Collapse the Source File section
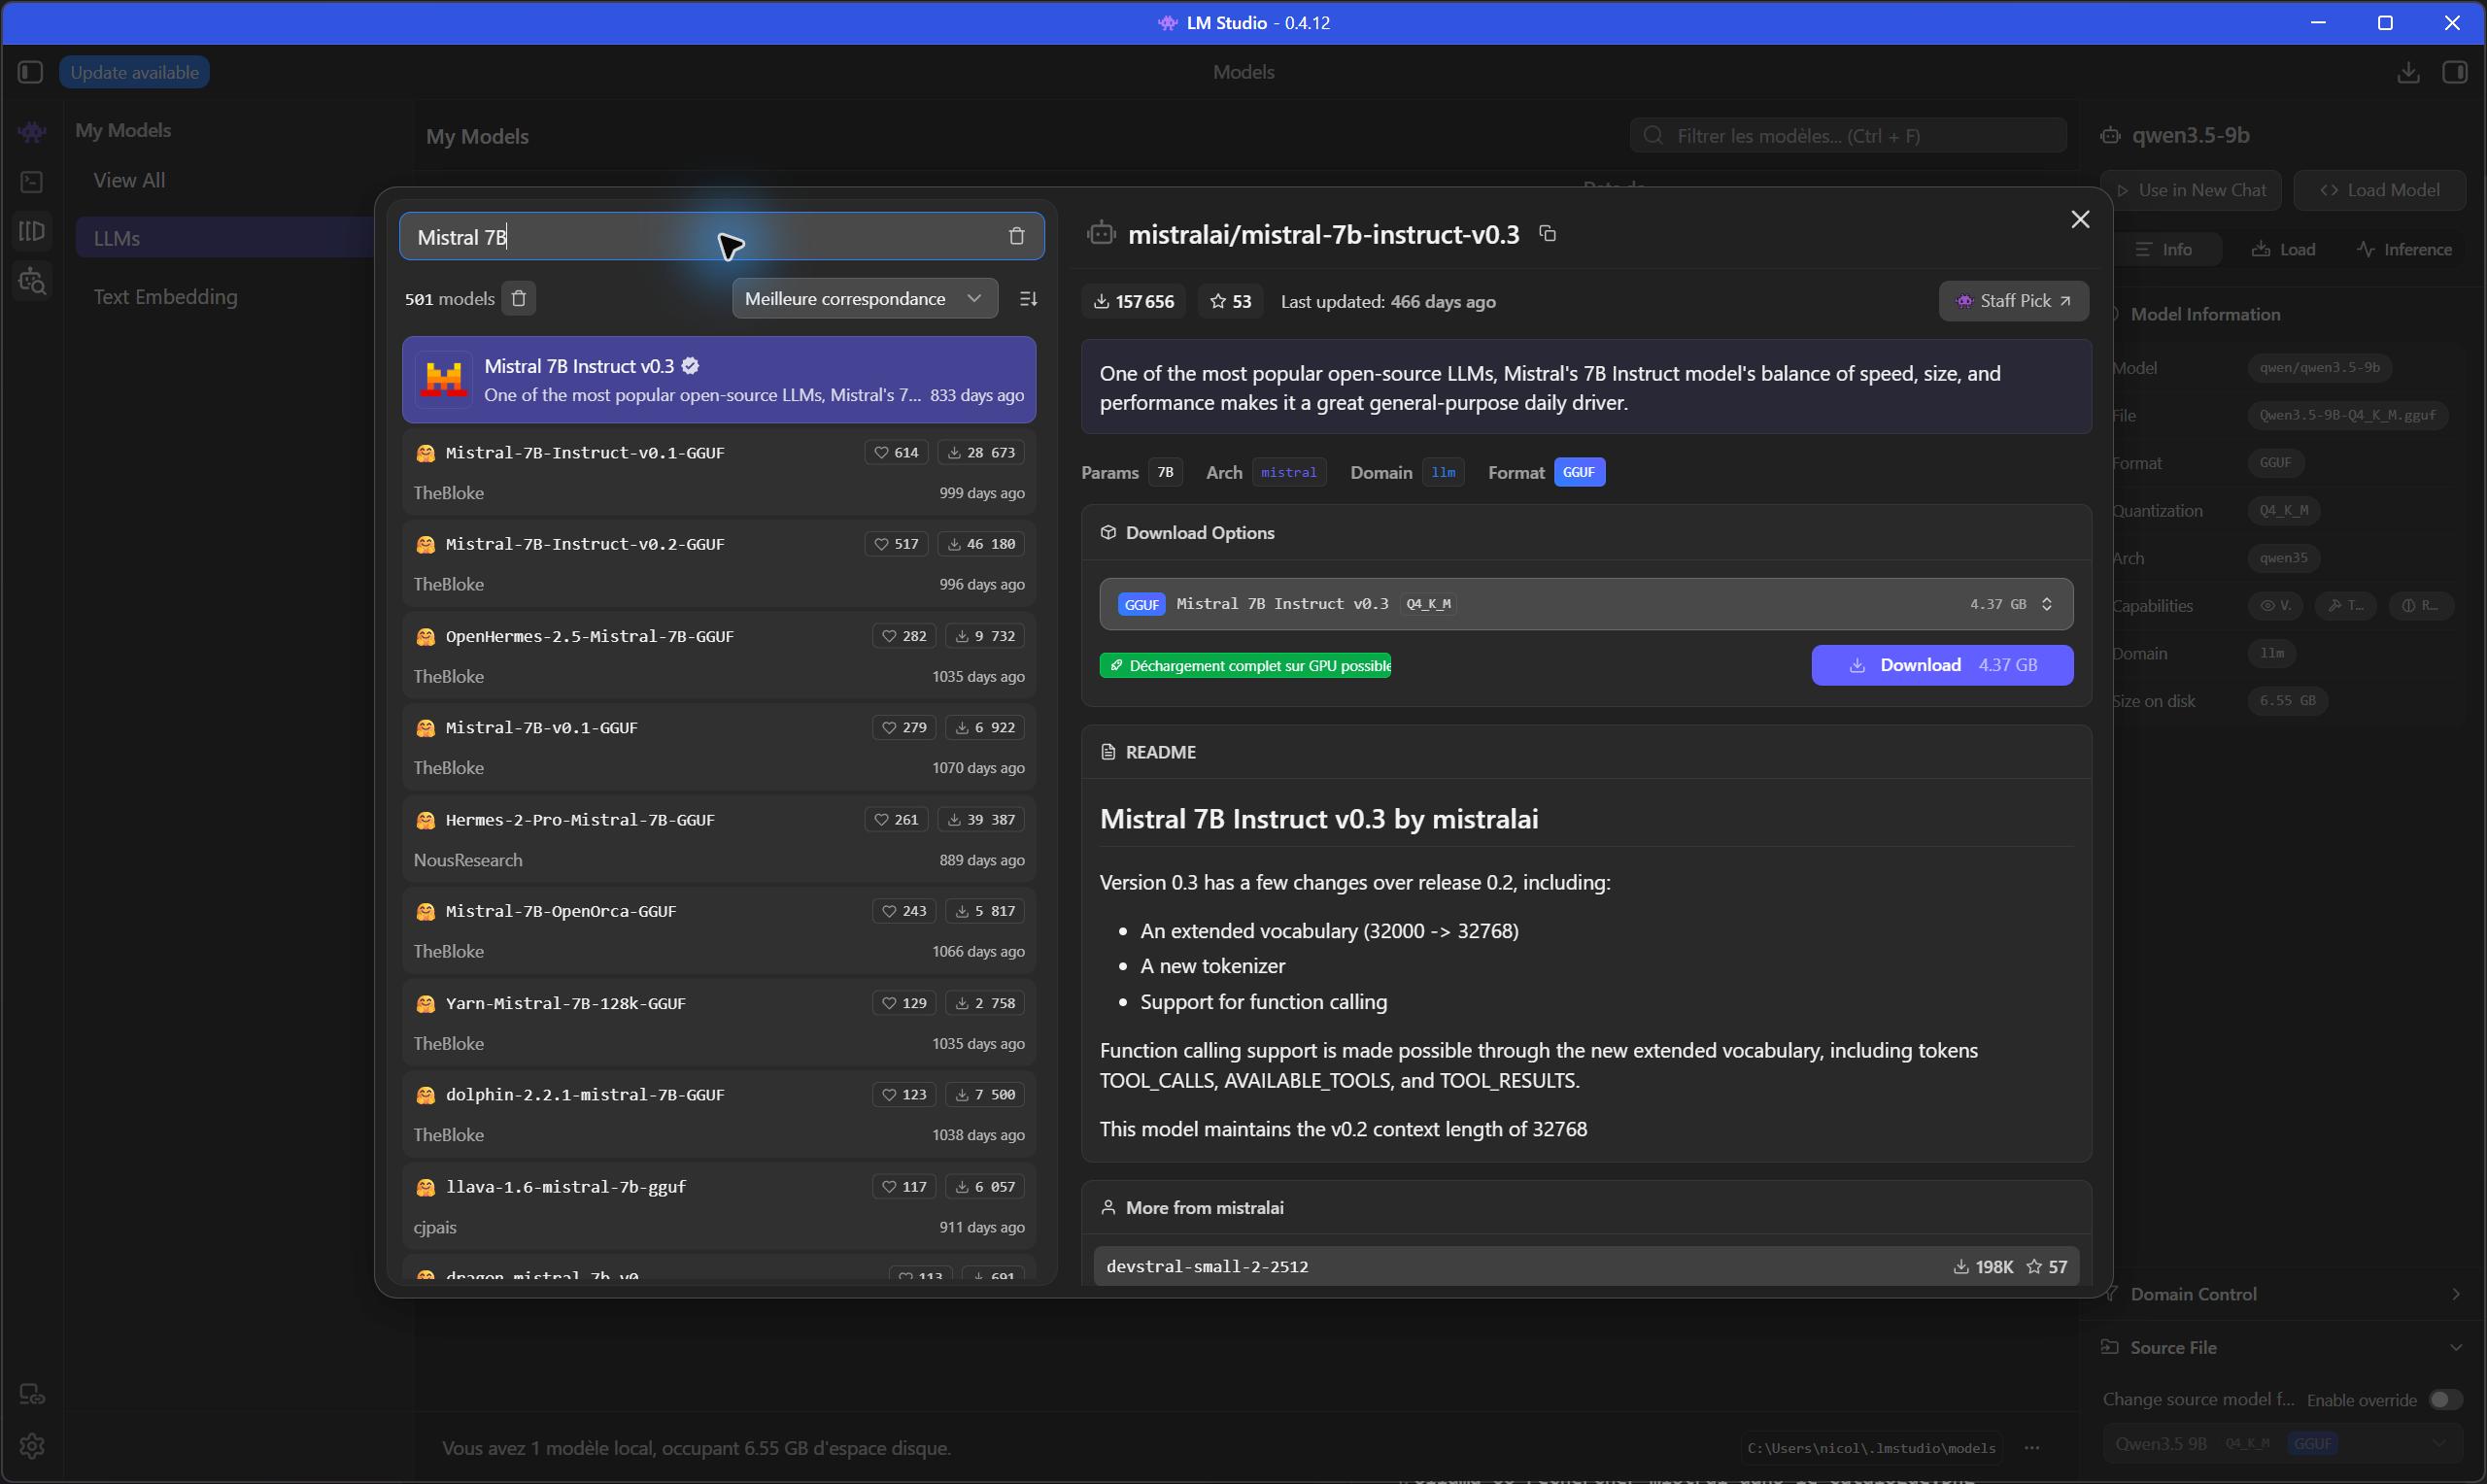 pos(2281,1347)
